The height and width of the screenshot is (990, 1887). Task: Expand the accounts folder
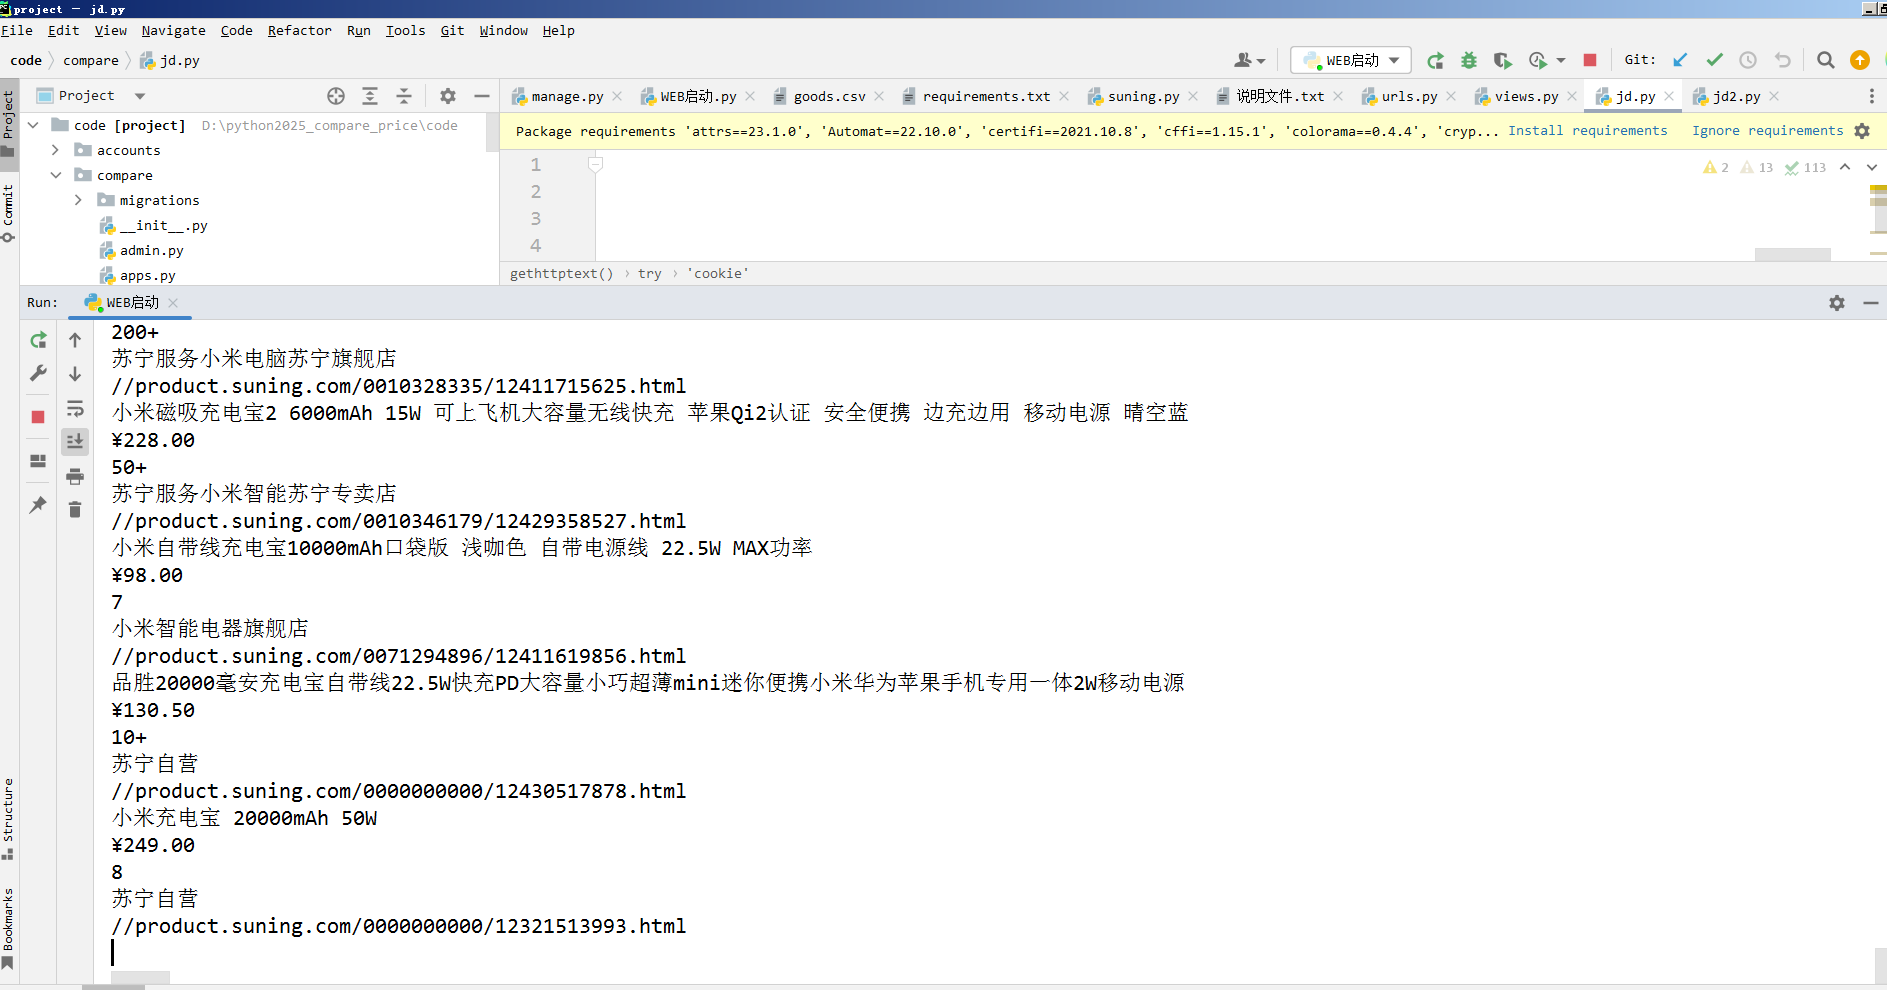point(56,150)
